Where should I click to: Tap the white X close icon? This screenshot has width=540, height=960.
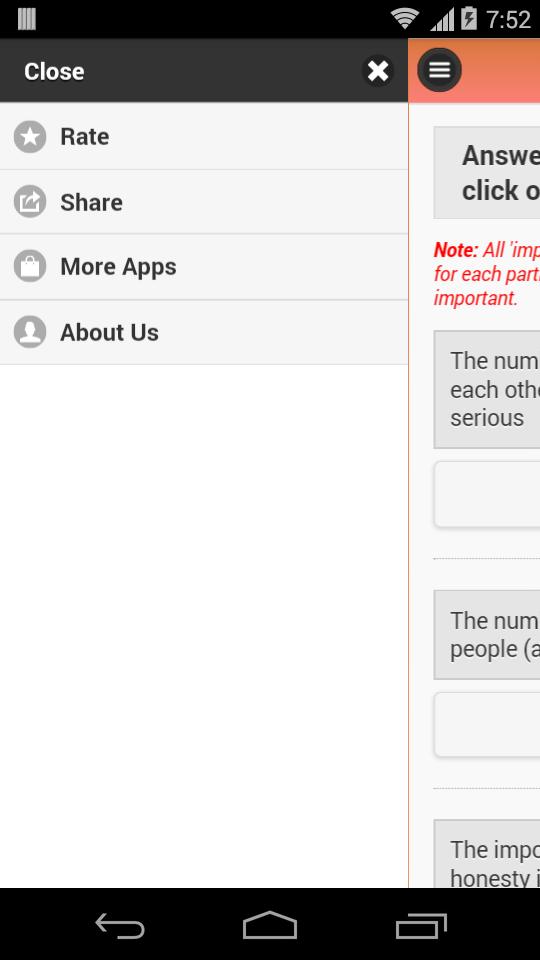click(x=378, y=71)
